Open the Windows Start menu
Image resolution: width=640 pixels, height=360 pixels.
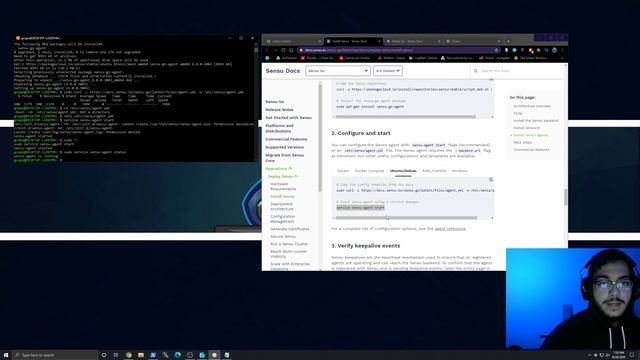tap(6, 355)
